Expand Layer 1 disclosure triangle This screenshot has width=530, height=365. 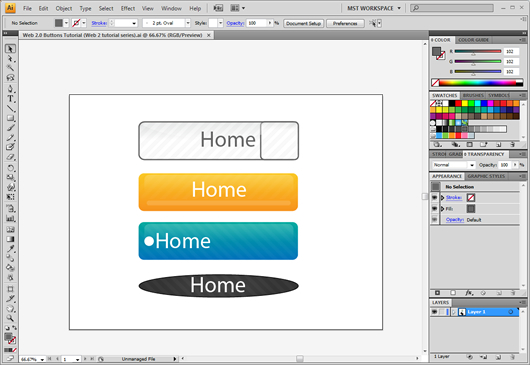(454, 312)
